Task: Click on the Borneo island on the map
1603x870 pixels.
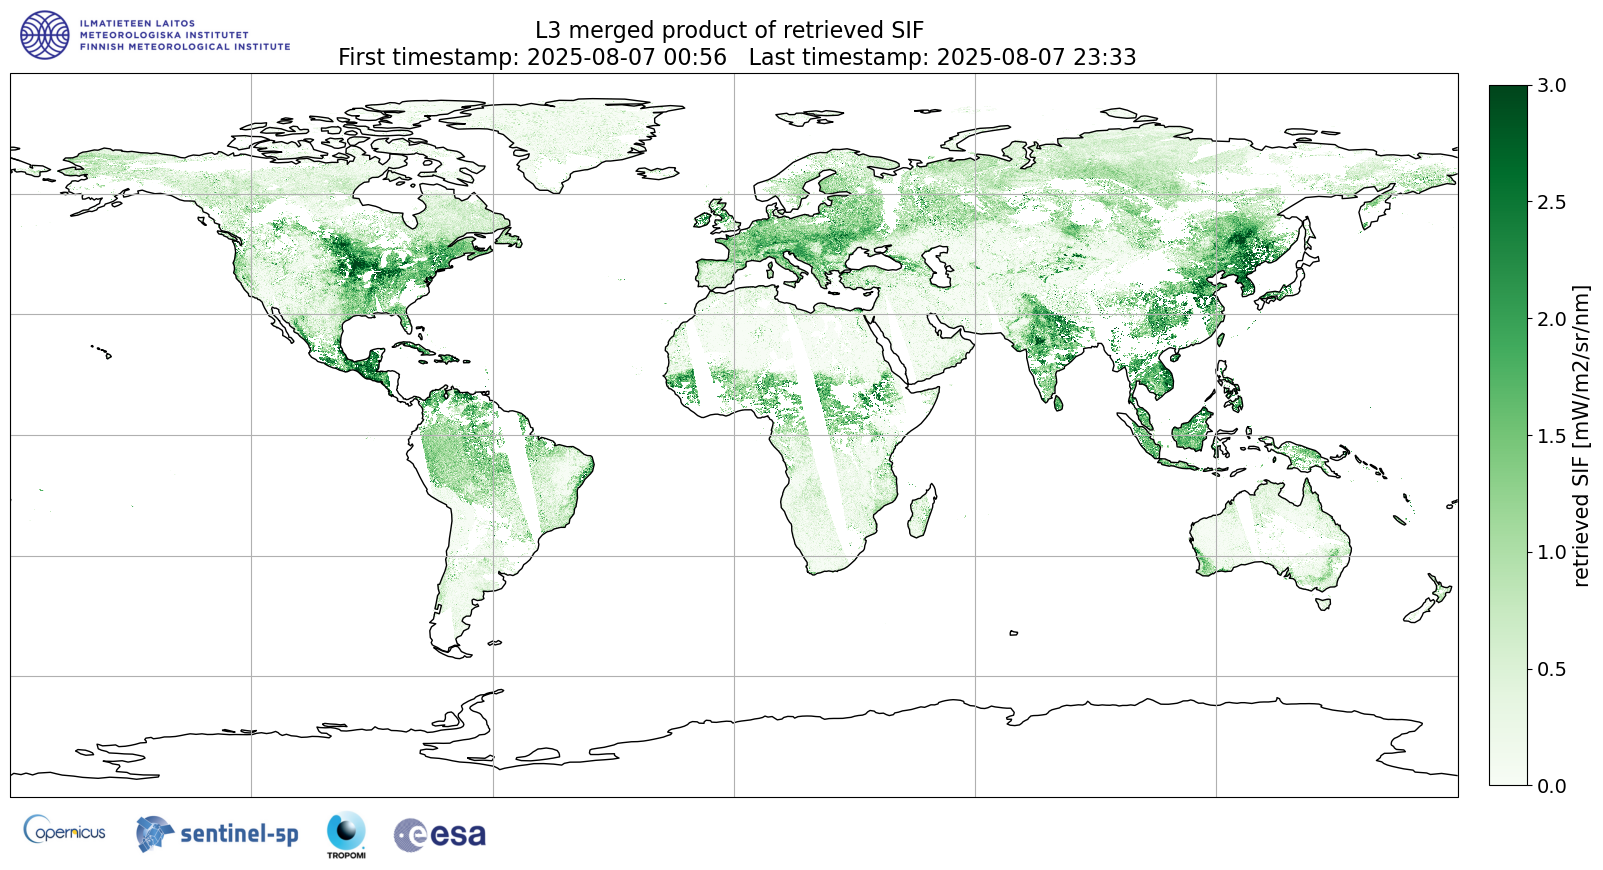Action: 1191,431
